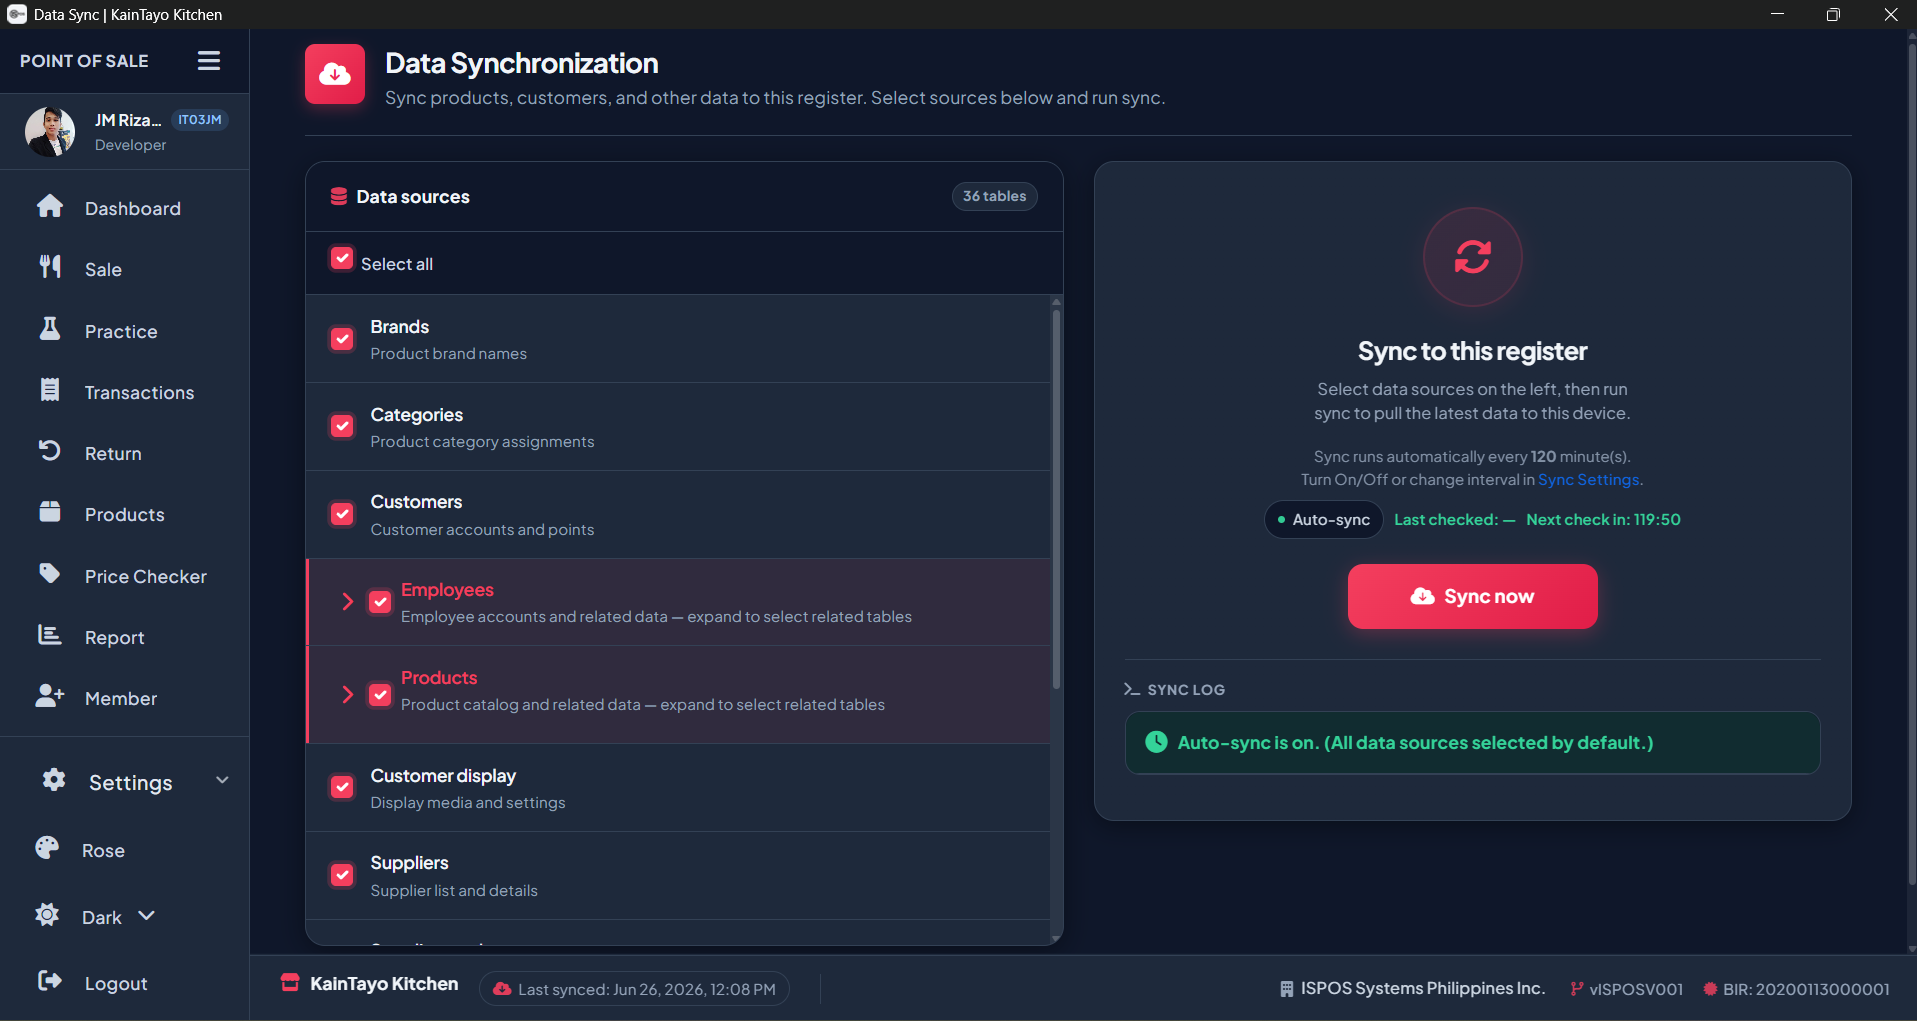
Task: Click the Settings gear icon
Action: (x=54, y=780)
